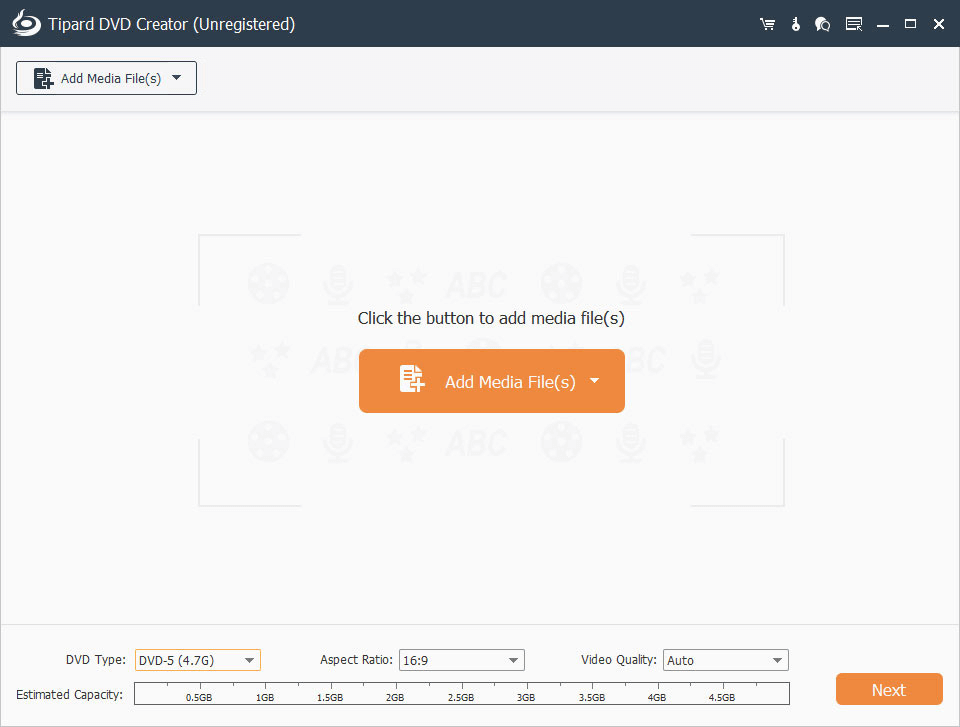Expand the toolbar Add Media File(s) arrow
Viewport: 960px width, 727px height.
[x=177, y=78]
